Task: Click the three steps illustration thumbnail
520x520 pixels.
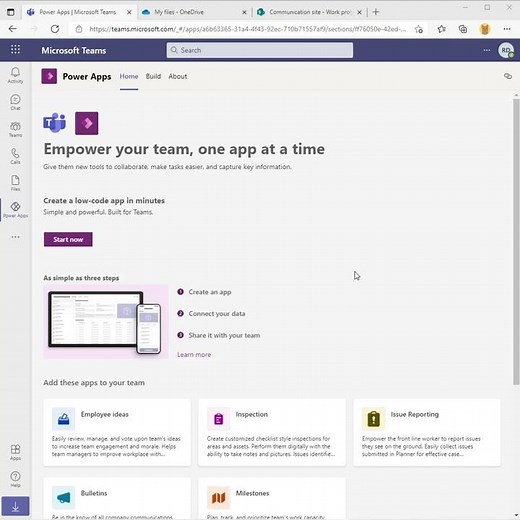Action: [x=106, y=322]
